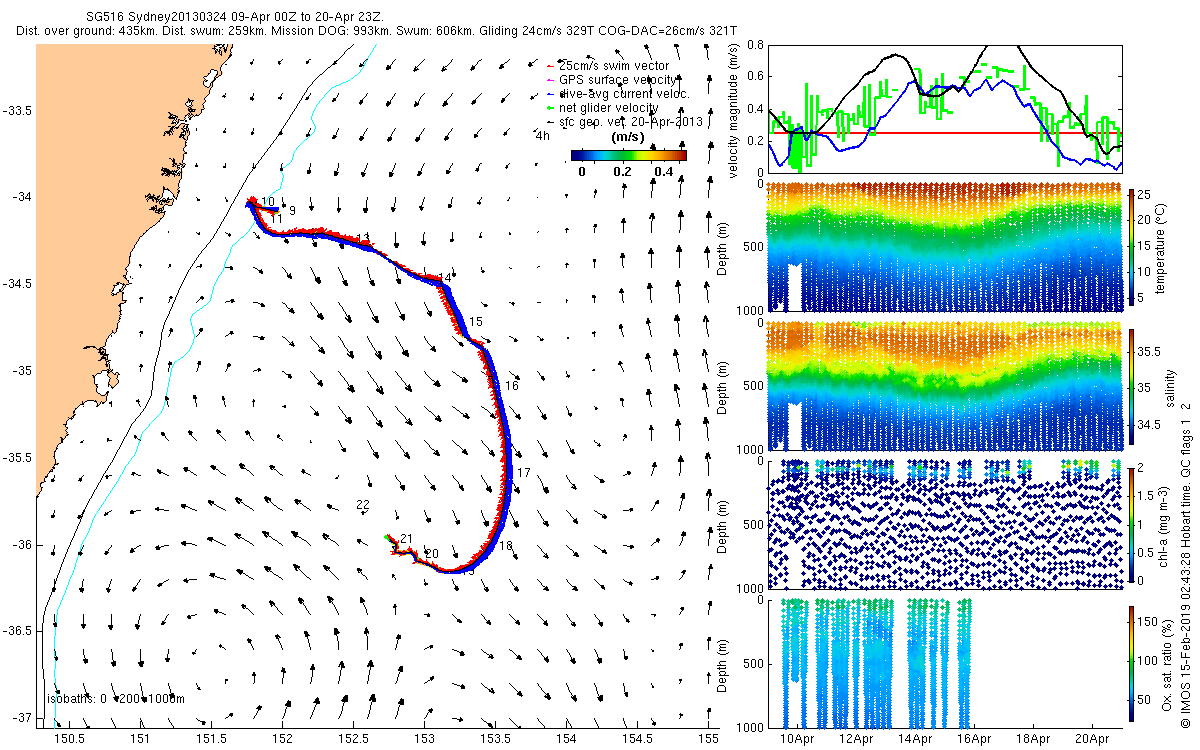The image size is (1200, 750).
Task: Click the map latitude tick '-35.5'
Action: pyautogui.click(x=17, y=458)
